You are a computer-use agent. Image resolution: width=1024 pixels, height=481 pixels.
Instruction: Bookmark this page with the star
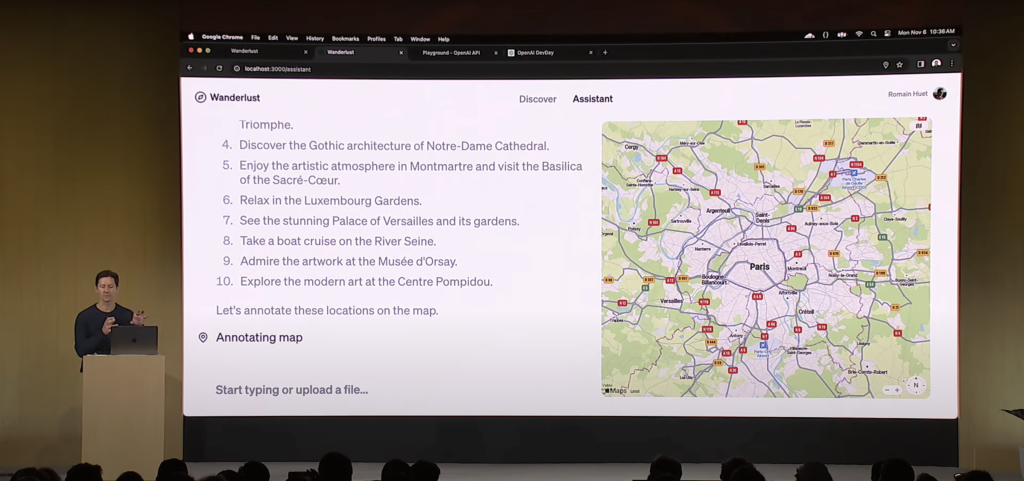(x=899, y=65)
